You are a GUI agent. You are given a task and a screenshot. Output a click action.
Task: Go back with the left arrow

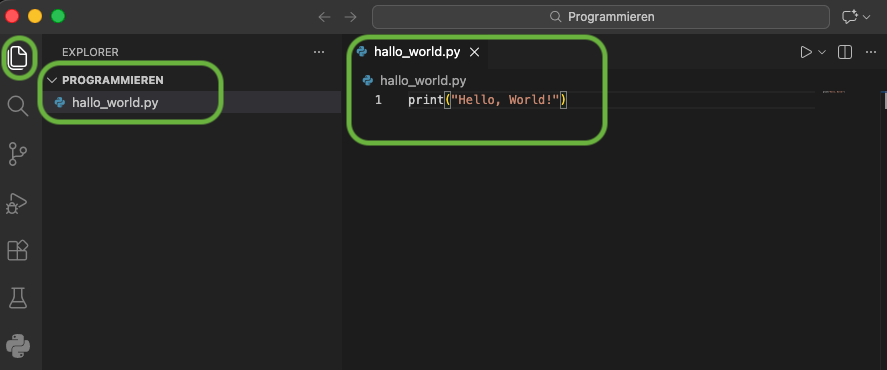pyautogui.click(x=324, y=17)
